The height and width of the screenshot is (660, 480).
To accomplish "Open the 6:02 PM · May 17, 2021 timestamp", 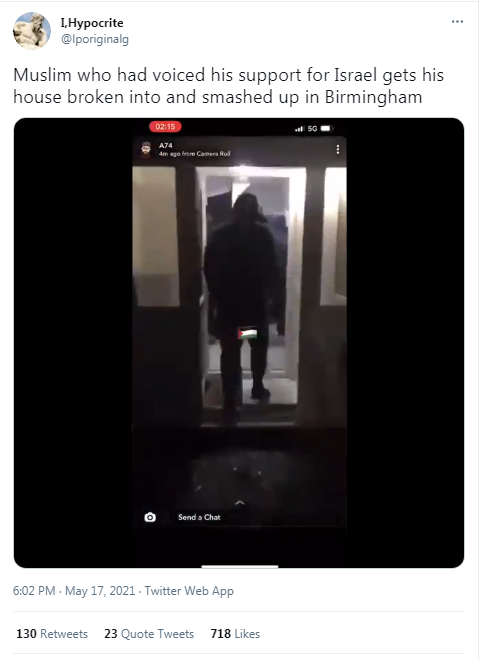I will [74, 591].
